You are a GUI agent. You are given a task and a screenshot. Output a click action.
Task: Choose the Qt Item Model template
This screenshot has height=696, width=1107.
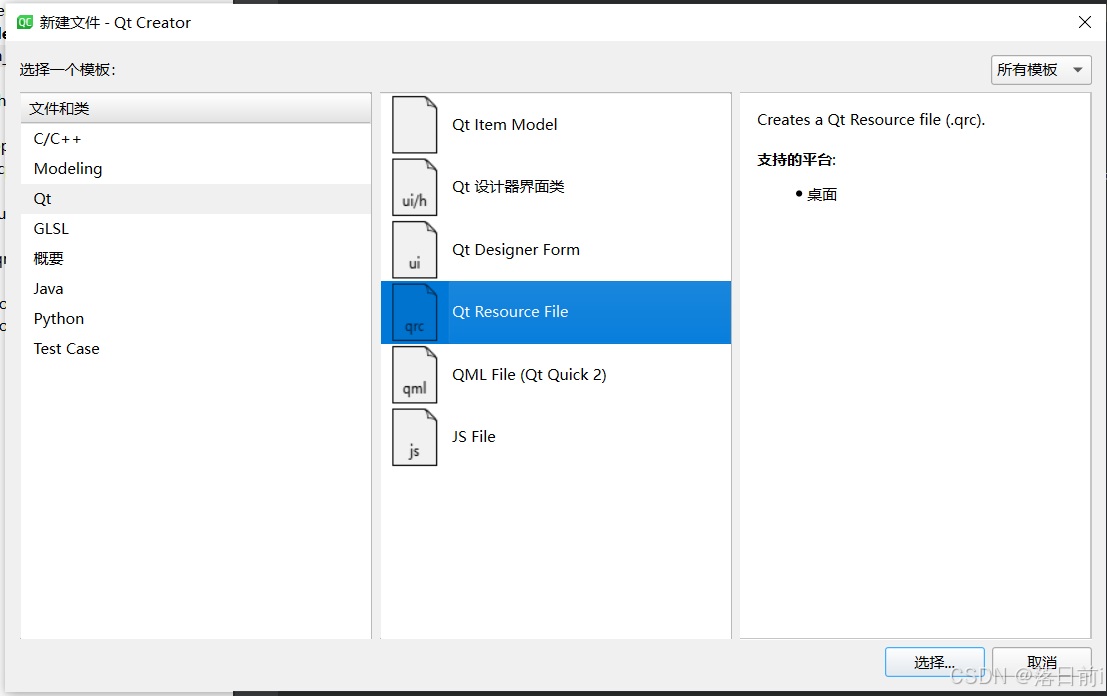(x=556, y=125)
